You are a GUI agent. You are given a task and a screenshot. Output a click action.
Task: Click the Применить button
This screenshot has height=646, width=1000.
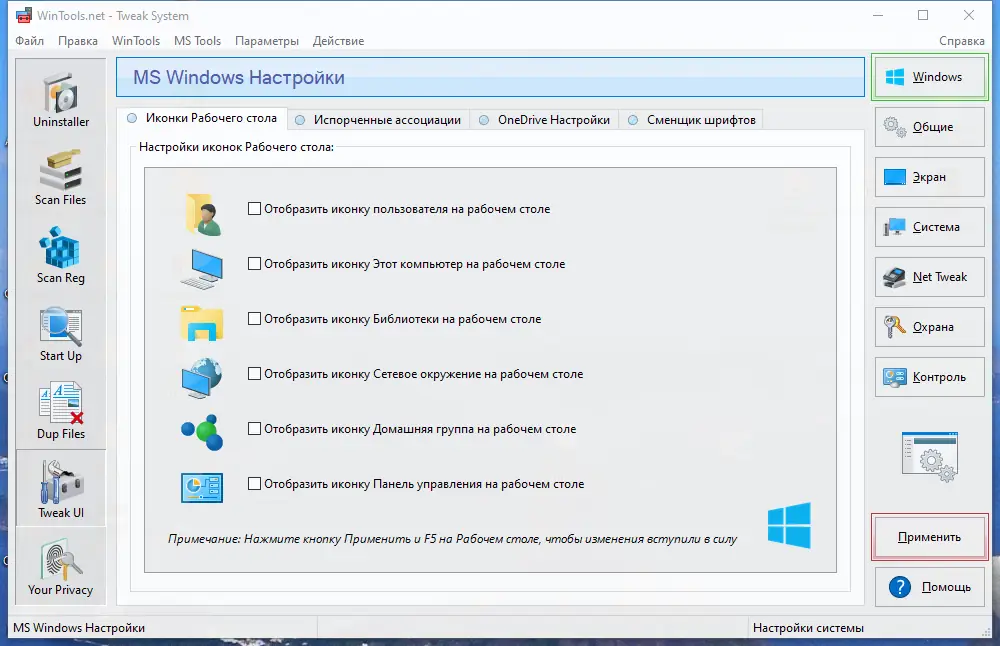(929, 537)
